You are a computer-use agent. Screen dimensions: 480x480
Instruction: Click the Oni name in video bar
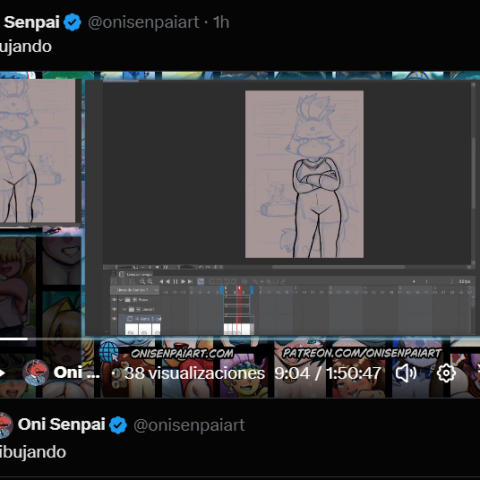(76, 373)
